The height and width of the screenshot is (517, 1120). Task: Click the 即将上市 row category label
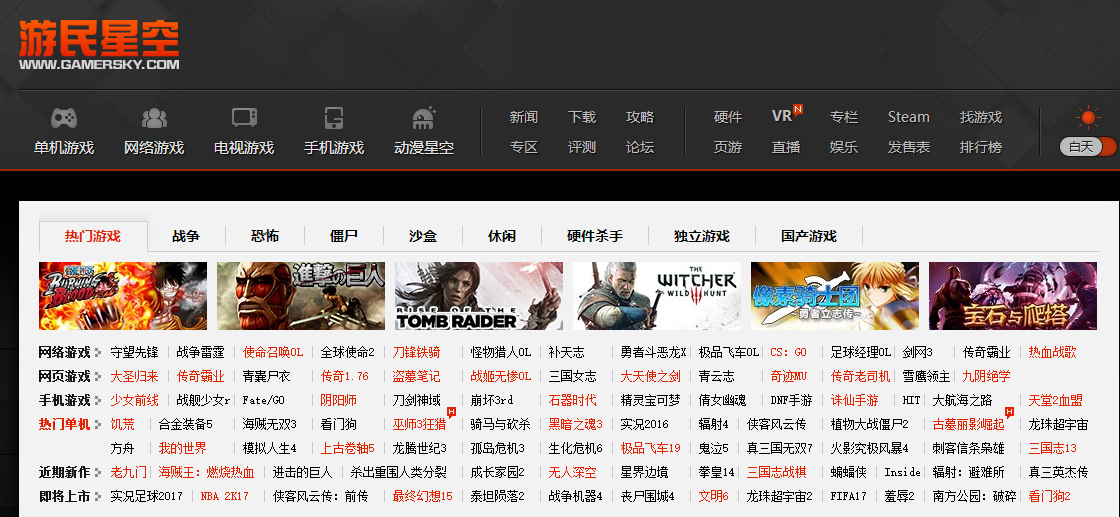64,496
